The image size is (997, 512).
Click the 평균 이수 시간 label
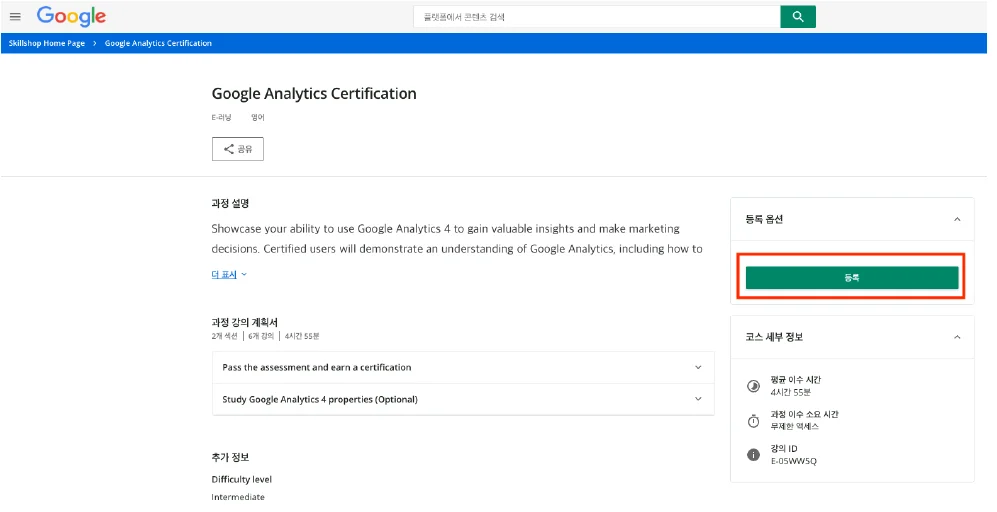coord(795,380)
